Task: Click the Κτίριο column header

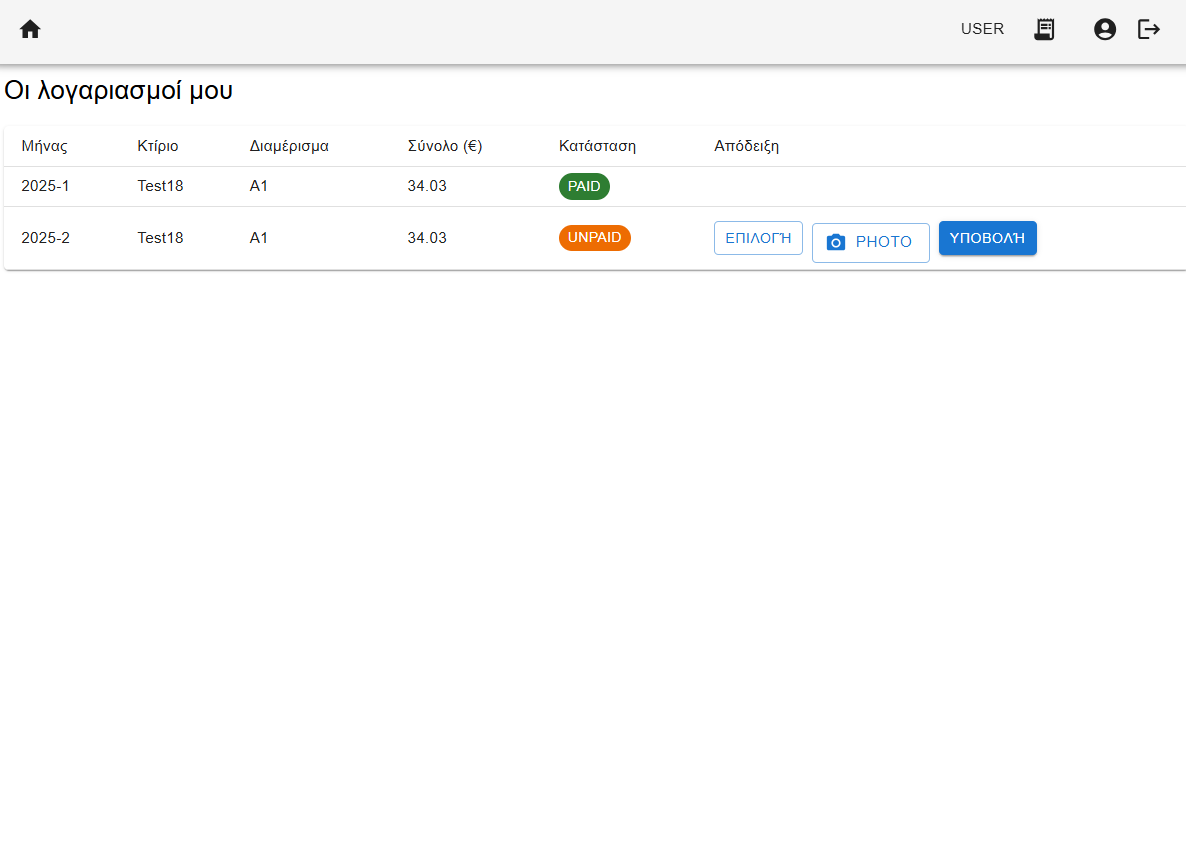Action: pos(158,145)
